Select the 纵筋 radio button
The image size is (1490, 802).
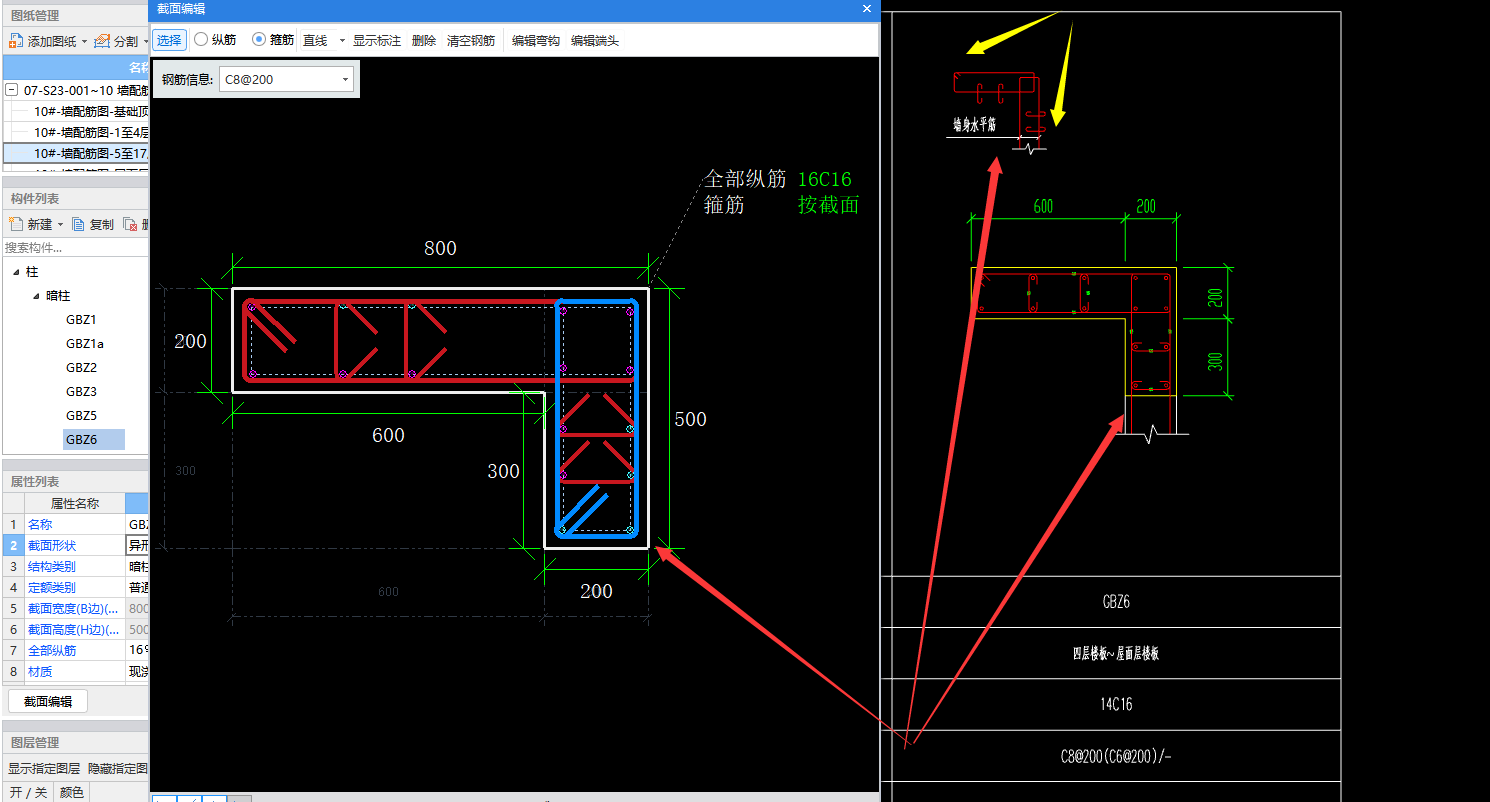pyautogui.click(x=201, y=40)
